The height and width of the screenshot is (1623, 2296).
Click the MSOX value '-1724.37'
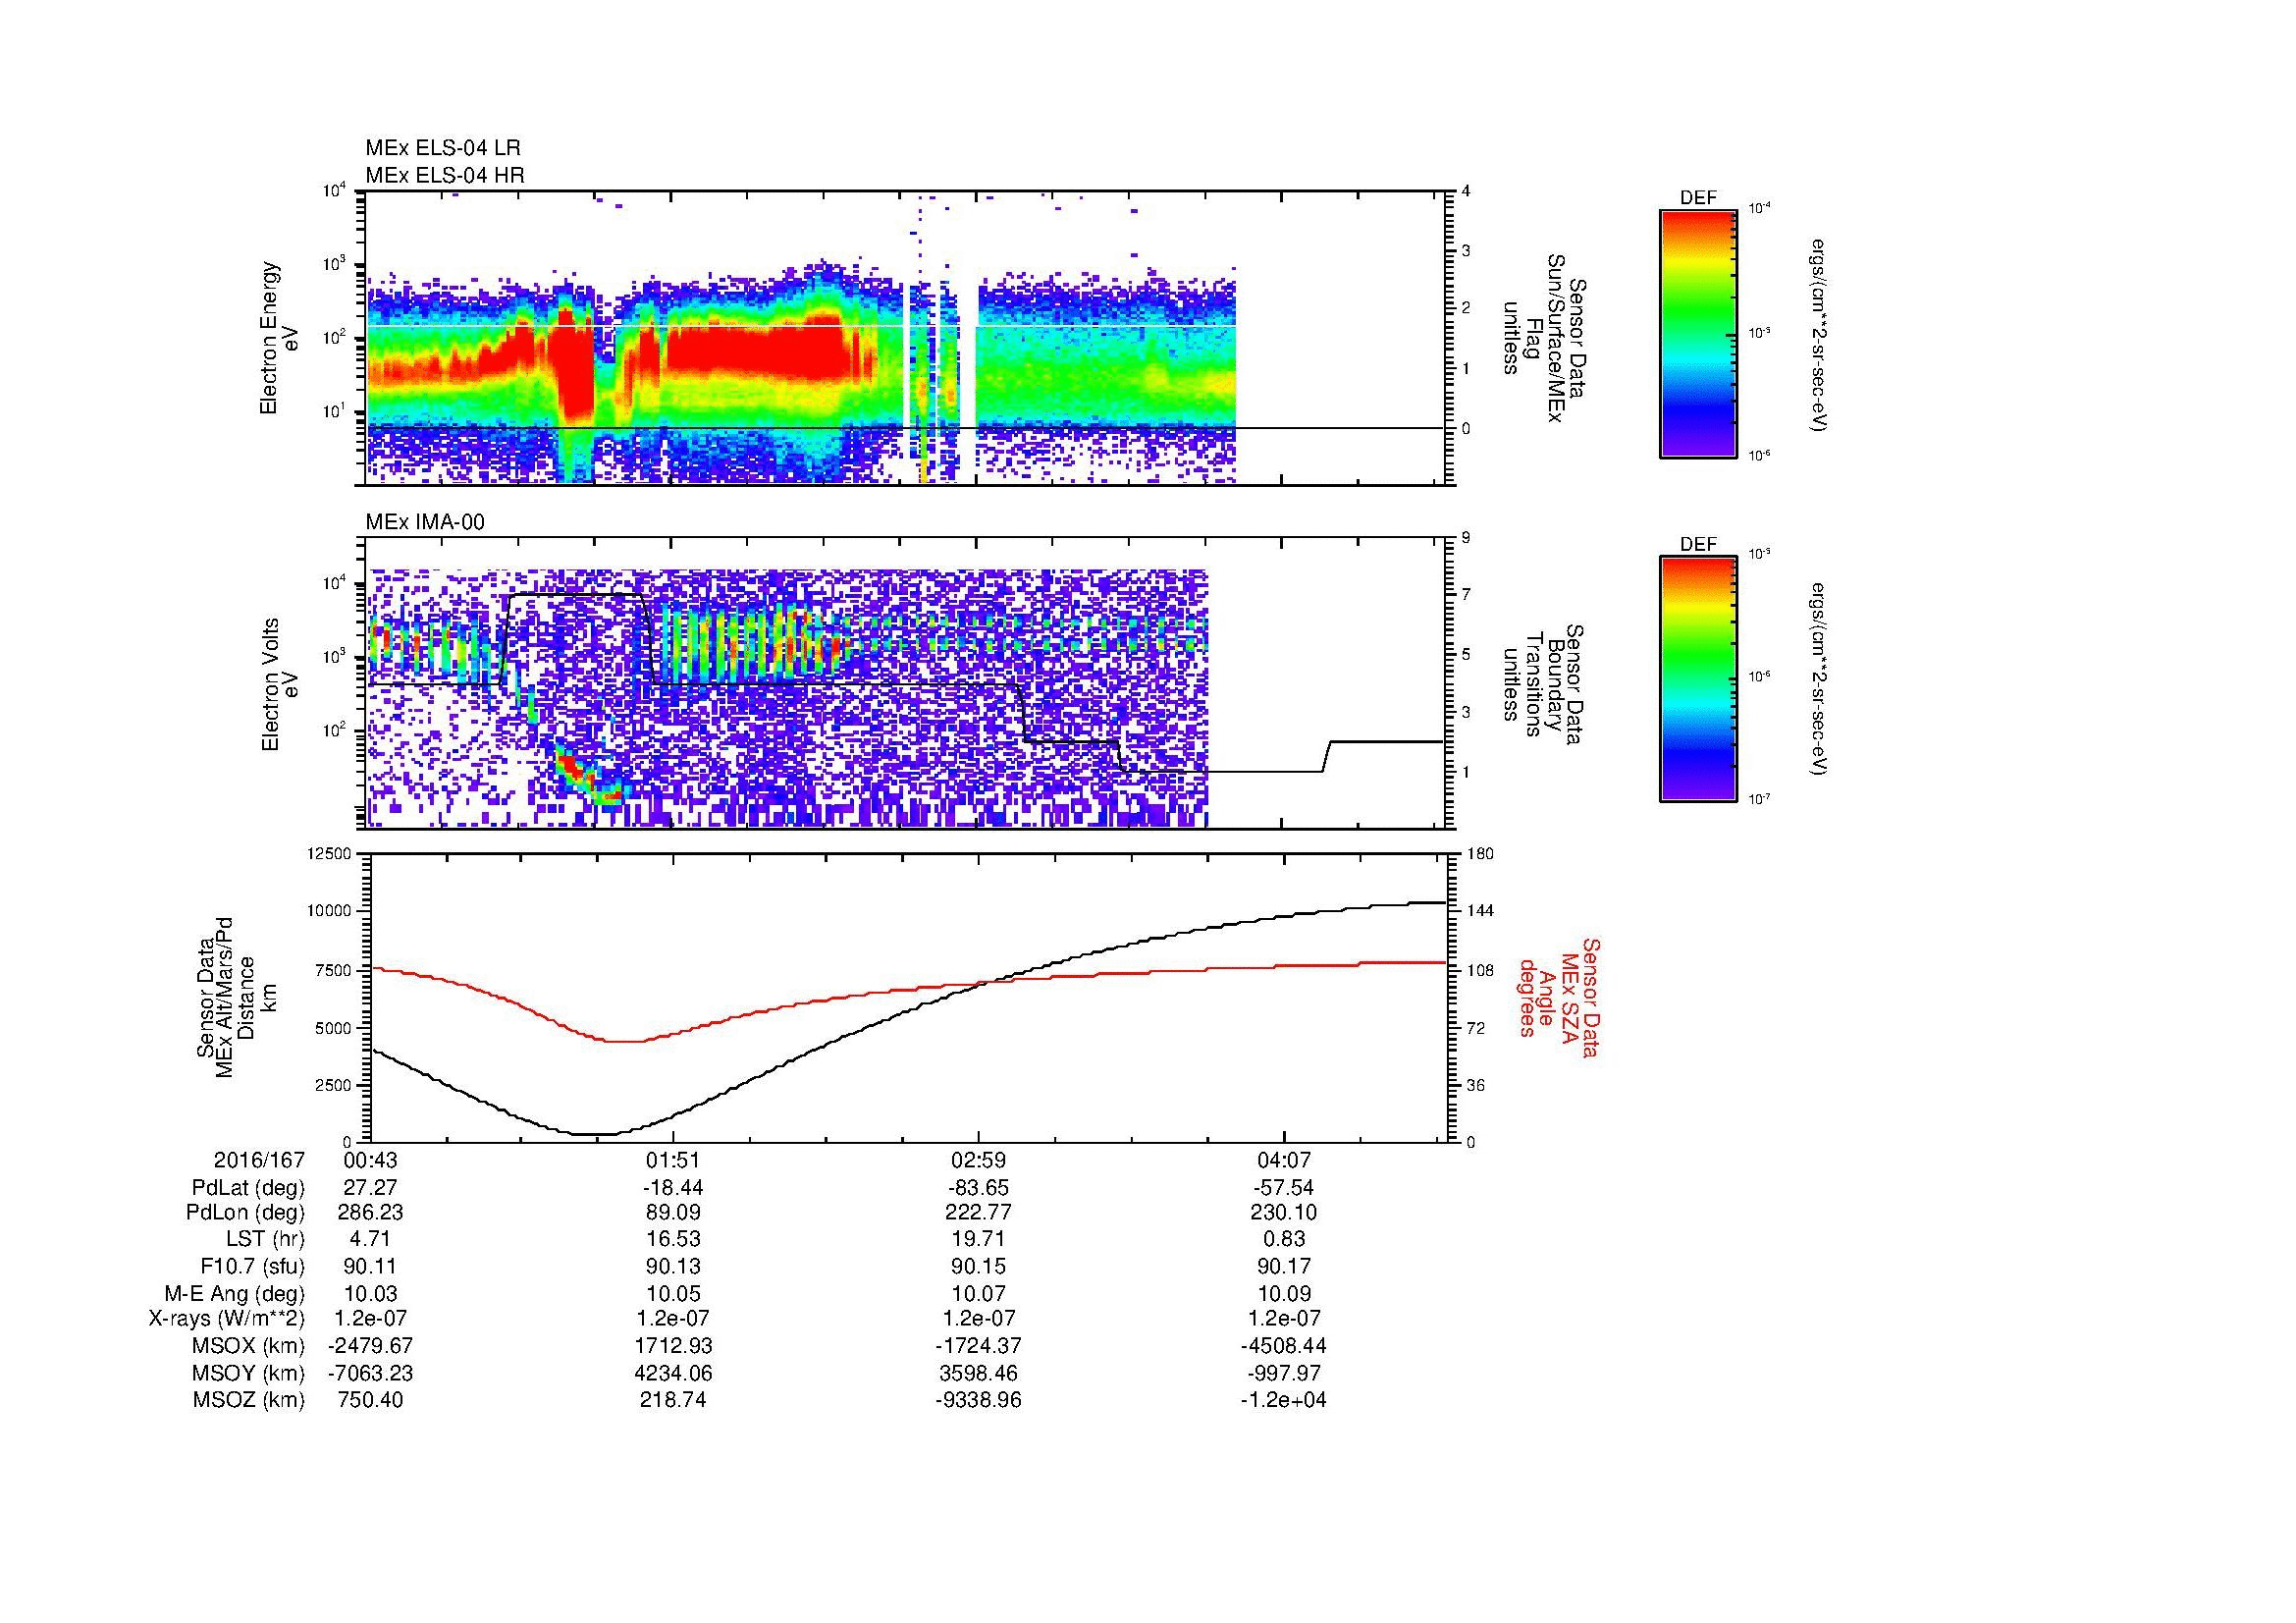978,1346
